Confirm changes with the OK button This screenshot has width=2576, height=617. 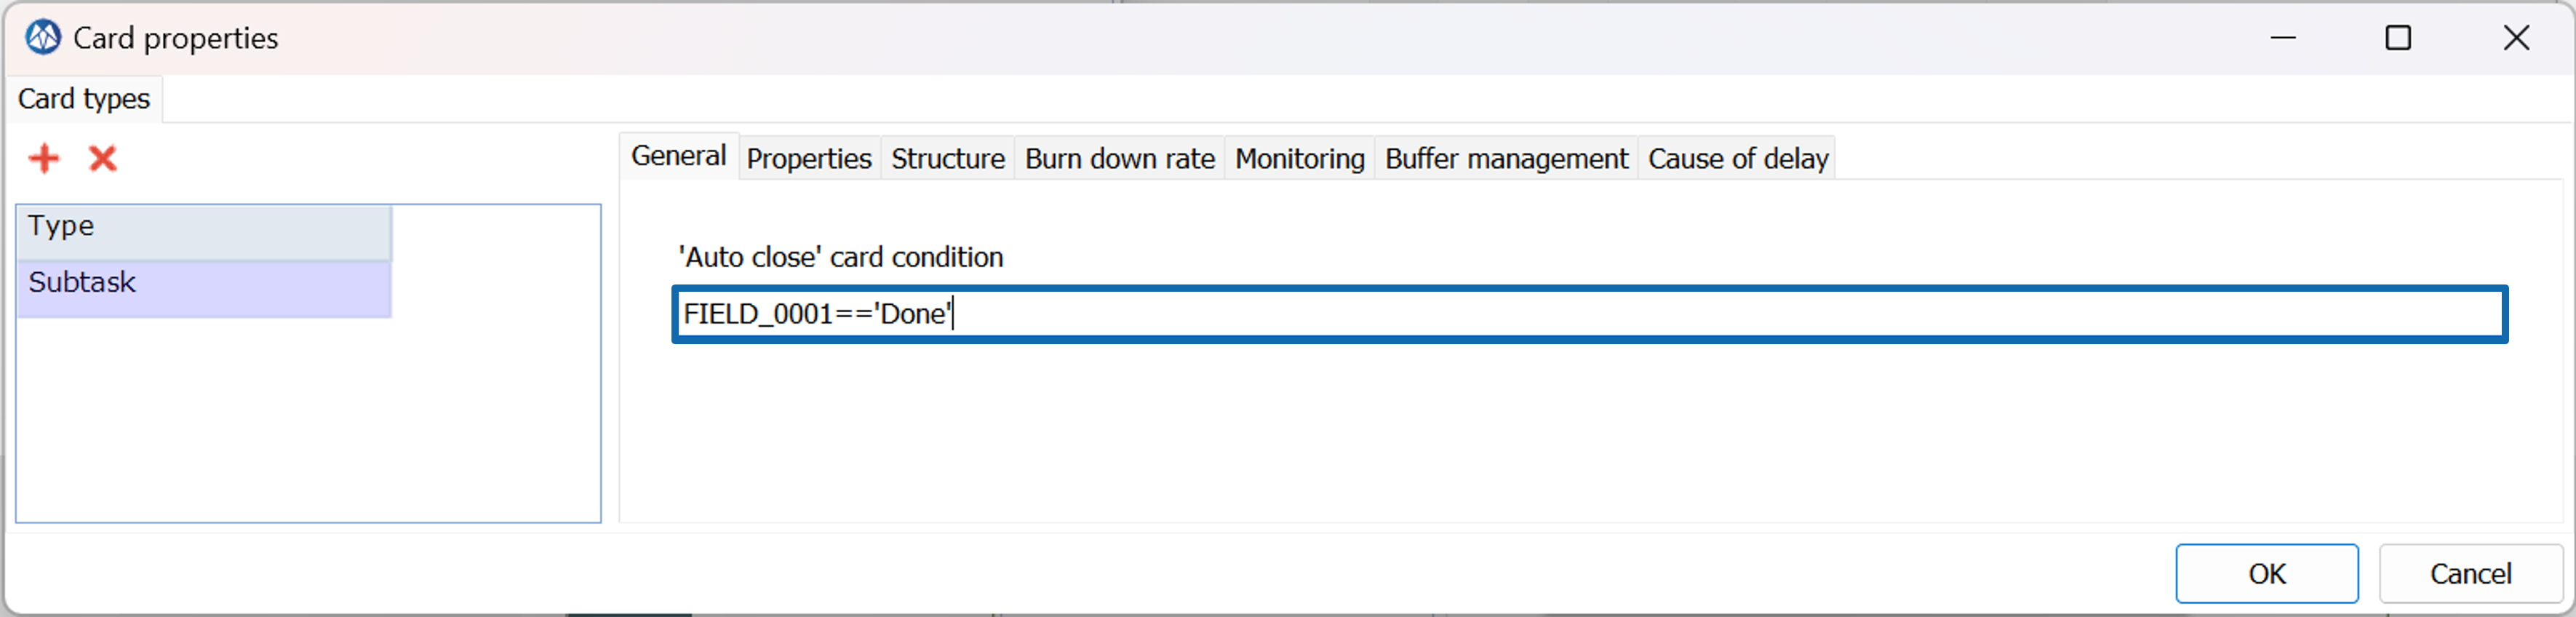point(2266,573)
